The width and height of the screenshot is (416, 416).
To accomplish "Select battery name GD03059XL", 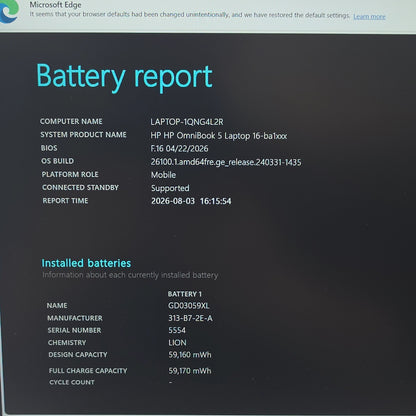I will pos(189,306).
